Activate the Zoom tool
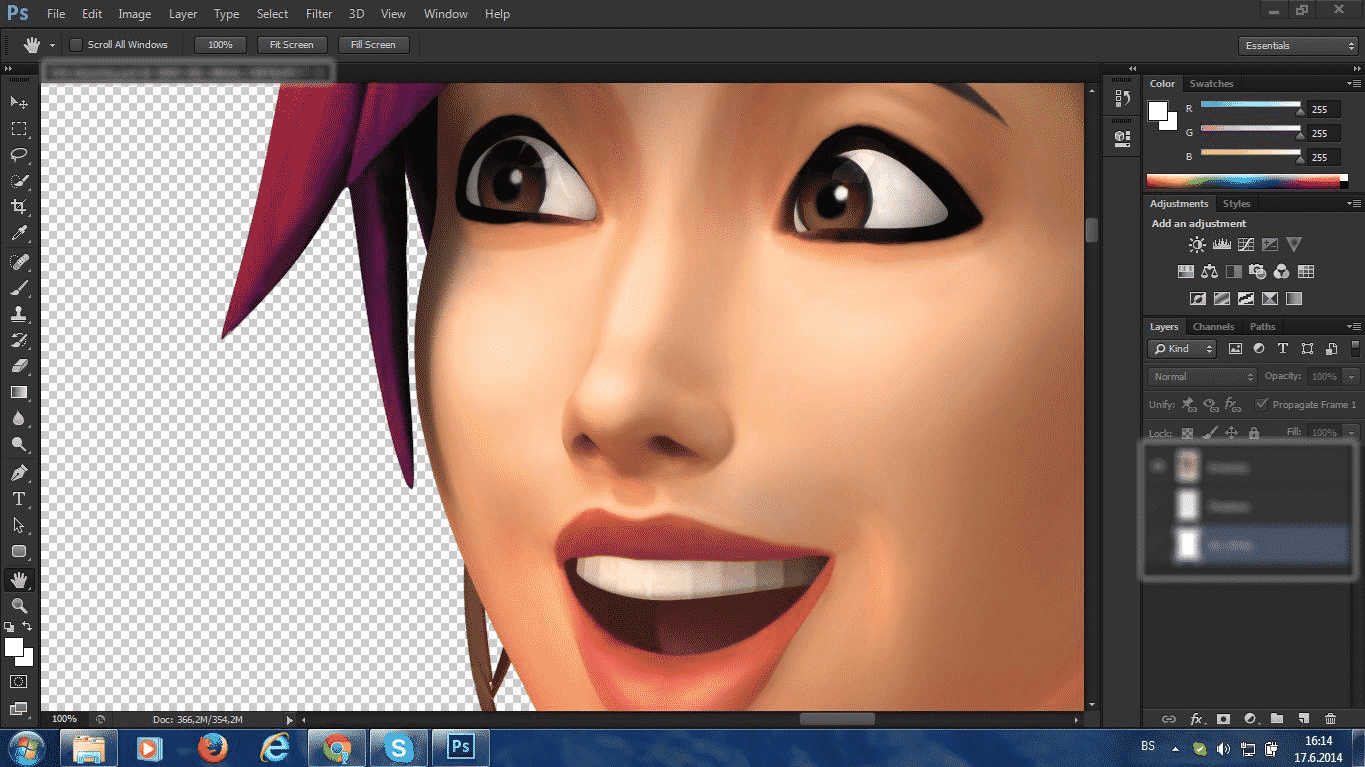 pyautogui.click(x=19, y=606)
